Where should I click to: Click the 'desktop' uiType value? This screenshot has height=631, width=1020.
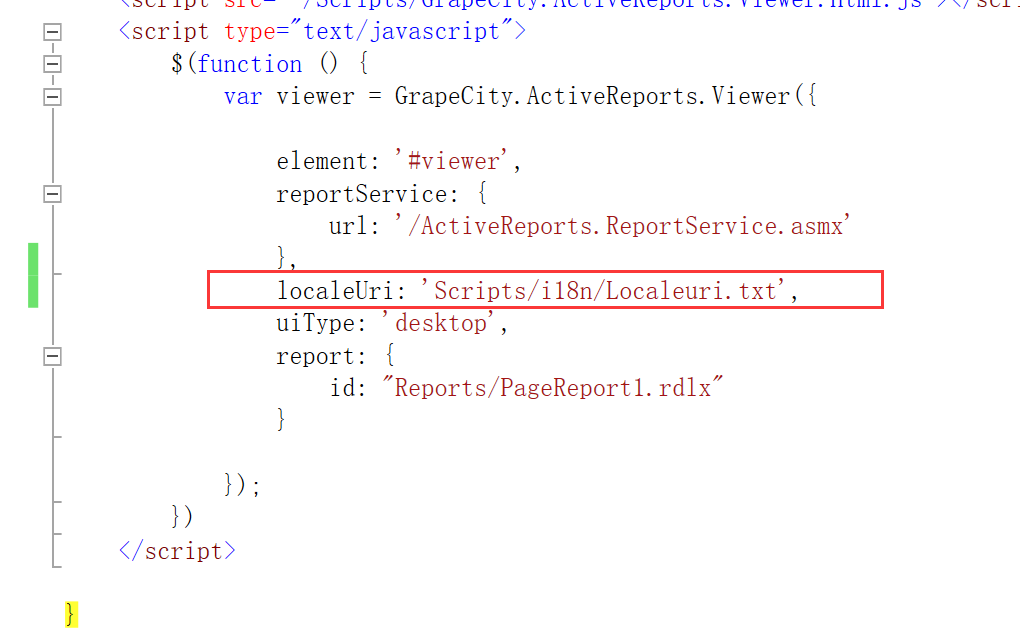pos(439,323)
